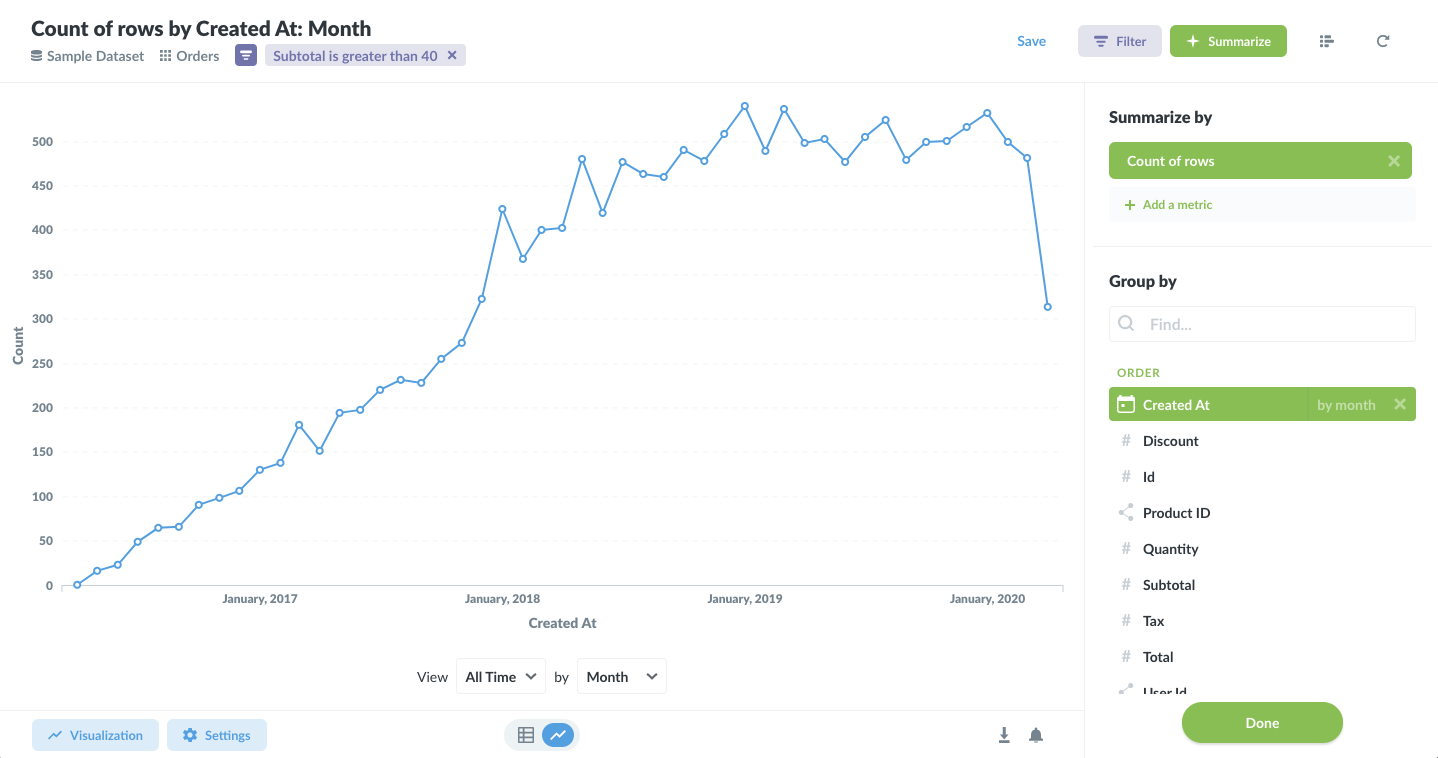
Task: Download the full results icon
Action: pos(1004,735)
